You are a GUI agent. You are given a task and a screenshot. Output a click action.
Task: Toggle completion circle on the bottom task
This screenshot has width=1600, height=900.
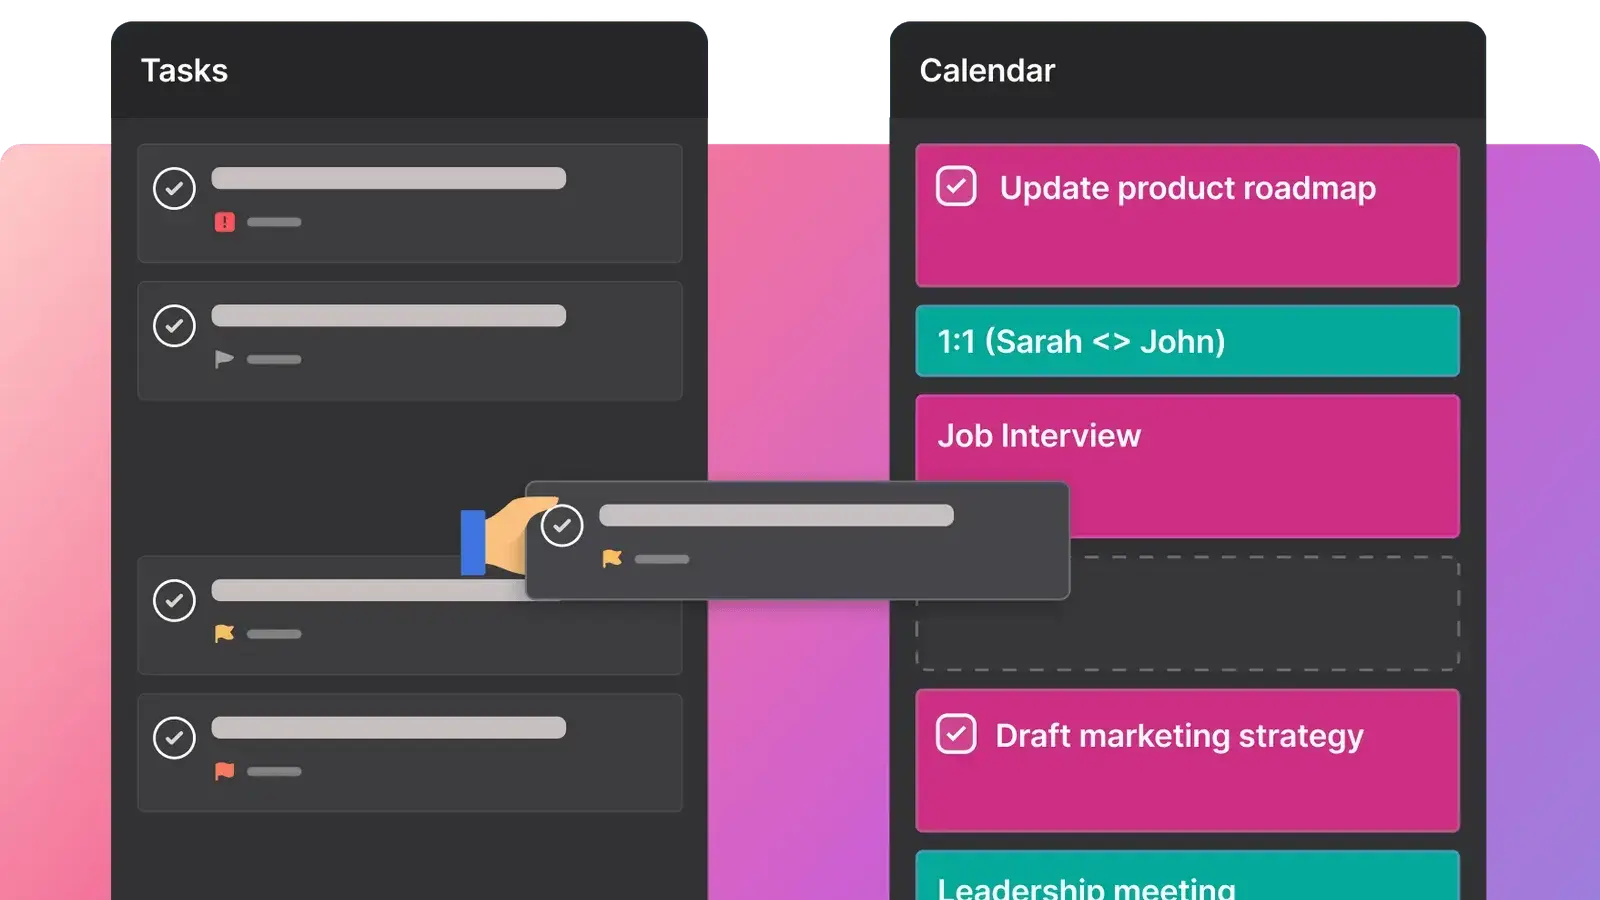174,738
